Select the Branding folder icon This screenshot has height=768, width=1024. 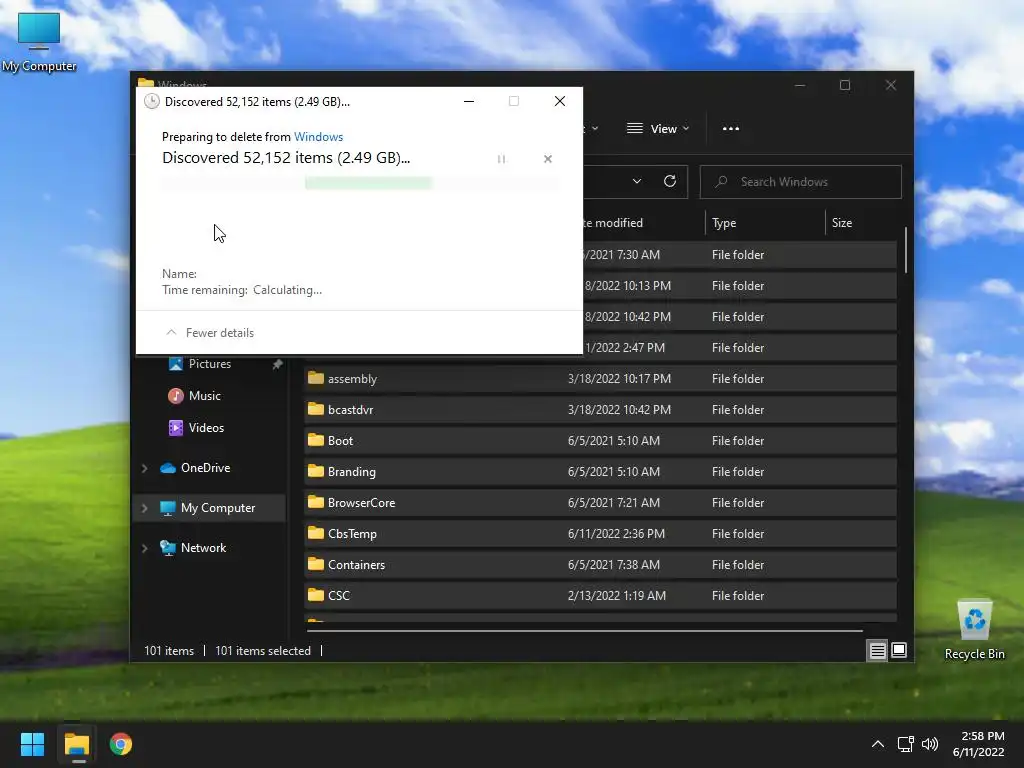pos(316,471)
